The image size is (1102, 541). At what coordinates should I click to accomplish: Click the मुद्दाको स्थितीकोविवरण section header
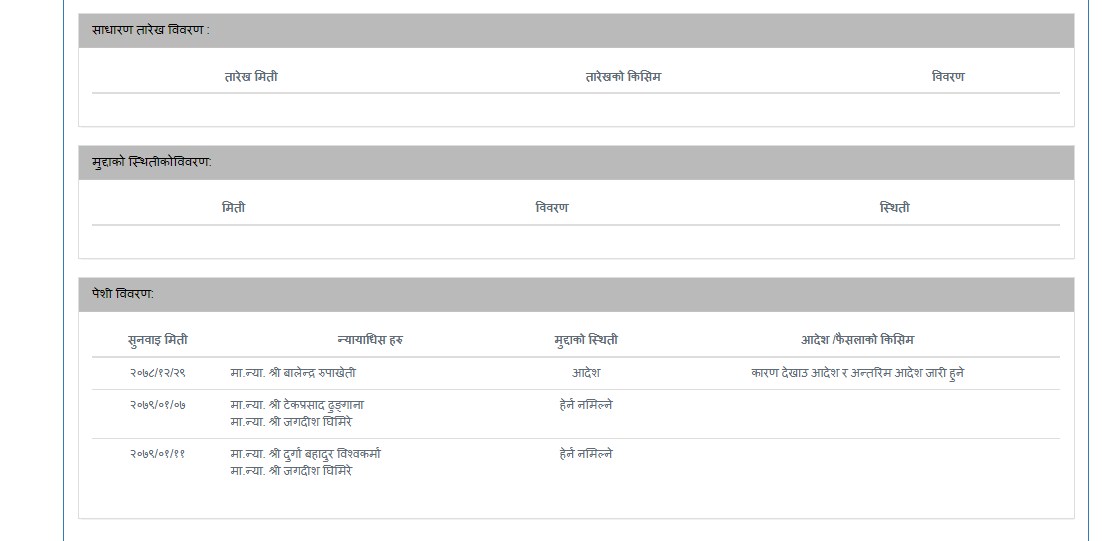[152, 162]
